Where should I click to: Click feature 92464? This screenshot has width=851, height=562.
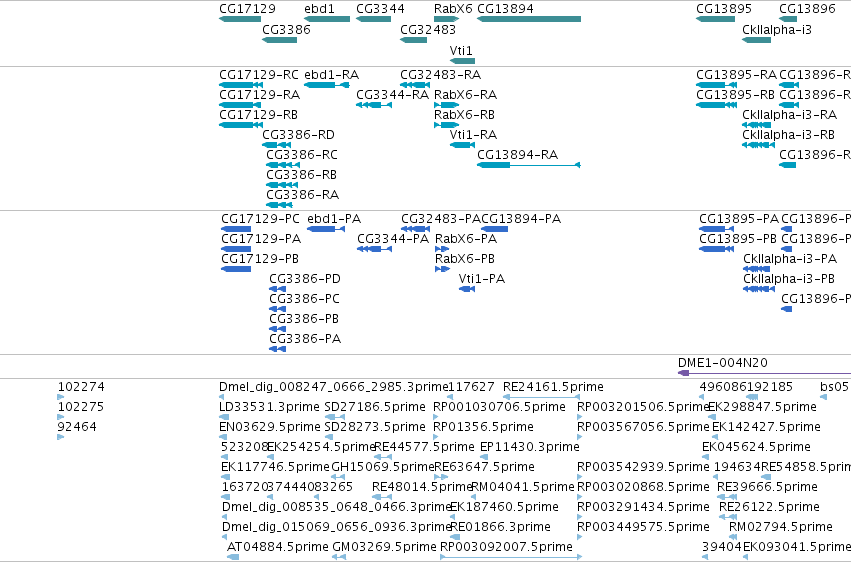coord(60,437)
